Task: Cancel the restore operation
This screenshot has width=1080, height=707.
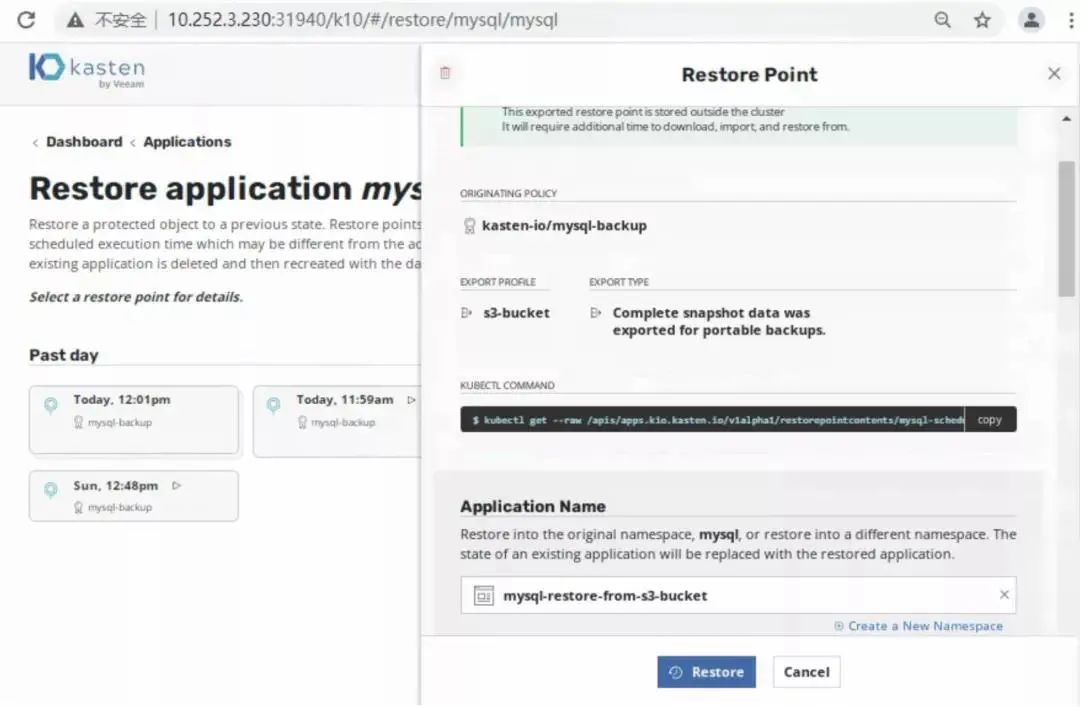Action: pos(807,672)
